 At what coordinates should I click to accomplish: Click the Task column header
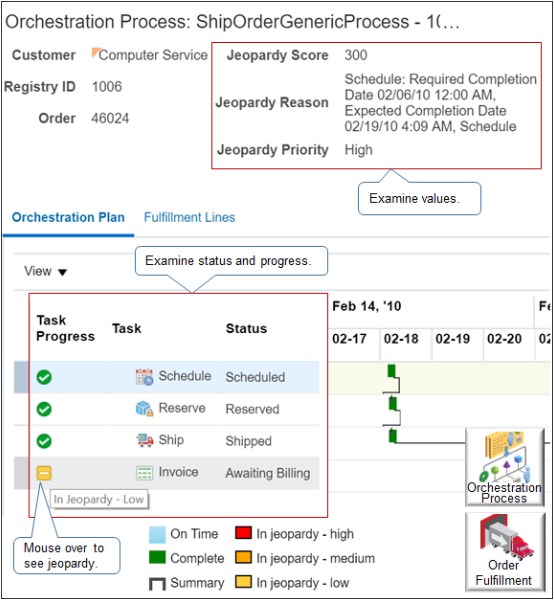127,328
